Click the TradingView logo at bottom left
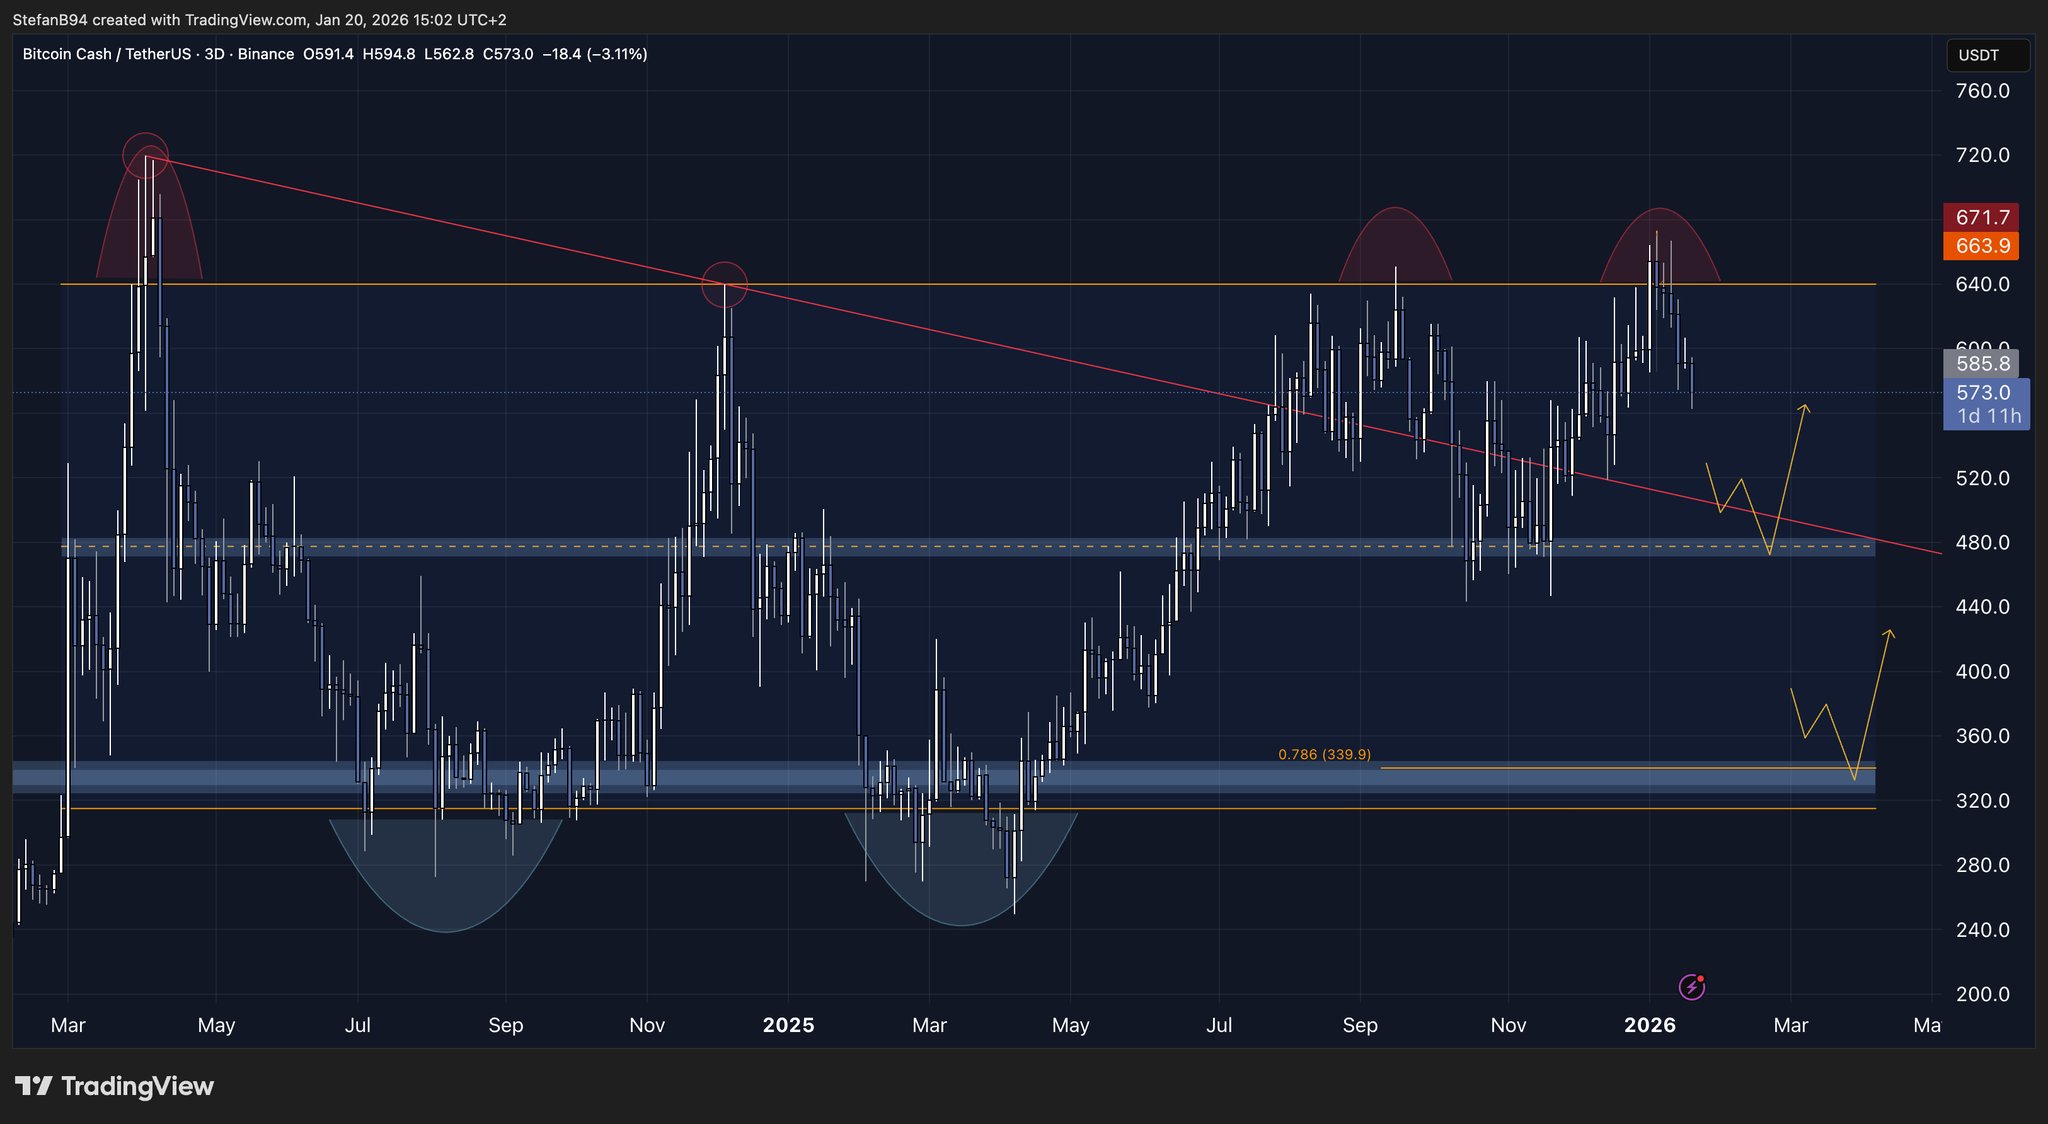The height and width of the screenshot is (1124, 2048). tap(115, 1086)
